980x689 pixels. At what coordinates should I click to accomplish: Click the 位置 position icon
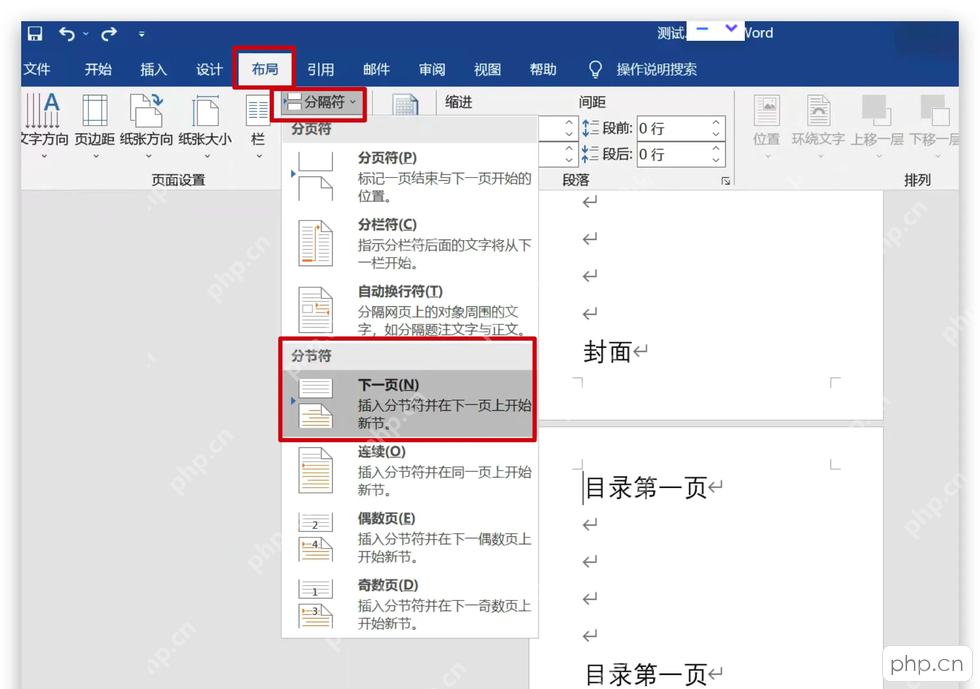click(767, 111)
